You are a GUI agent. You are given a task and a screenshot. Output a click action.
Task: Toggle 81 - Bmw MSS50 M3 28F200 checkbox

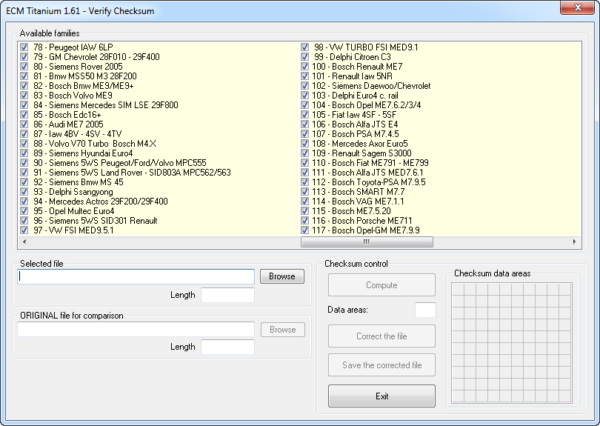[24, 76]
